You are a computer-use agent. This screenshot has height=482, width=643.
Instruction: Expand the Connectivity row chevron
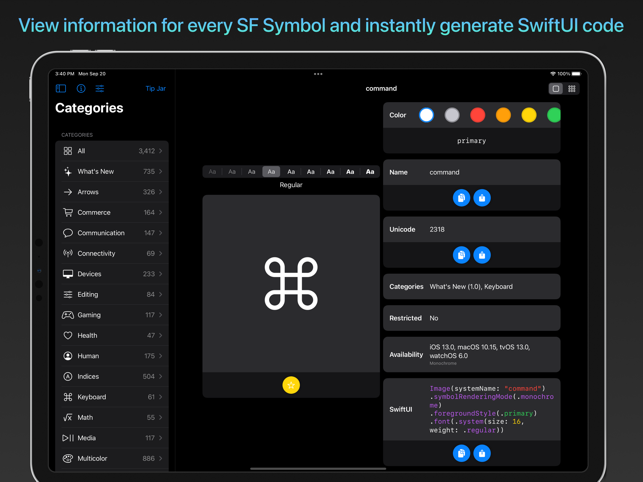tap(161, 254)
